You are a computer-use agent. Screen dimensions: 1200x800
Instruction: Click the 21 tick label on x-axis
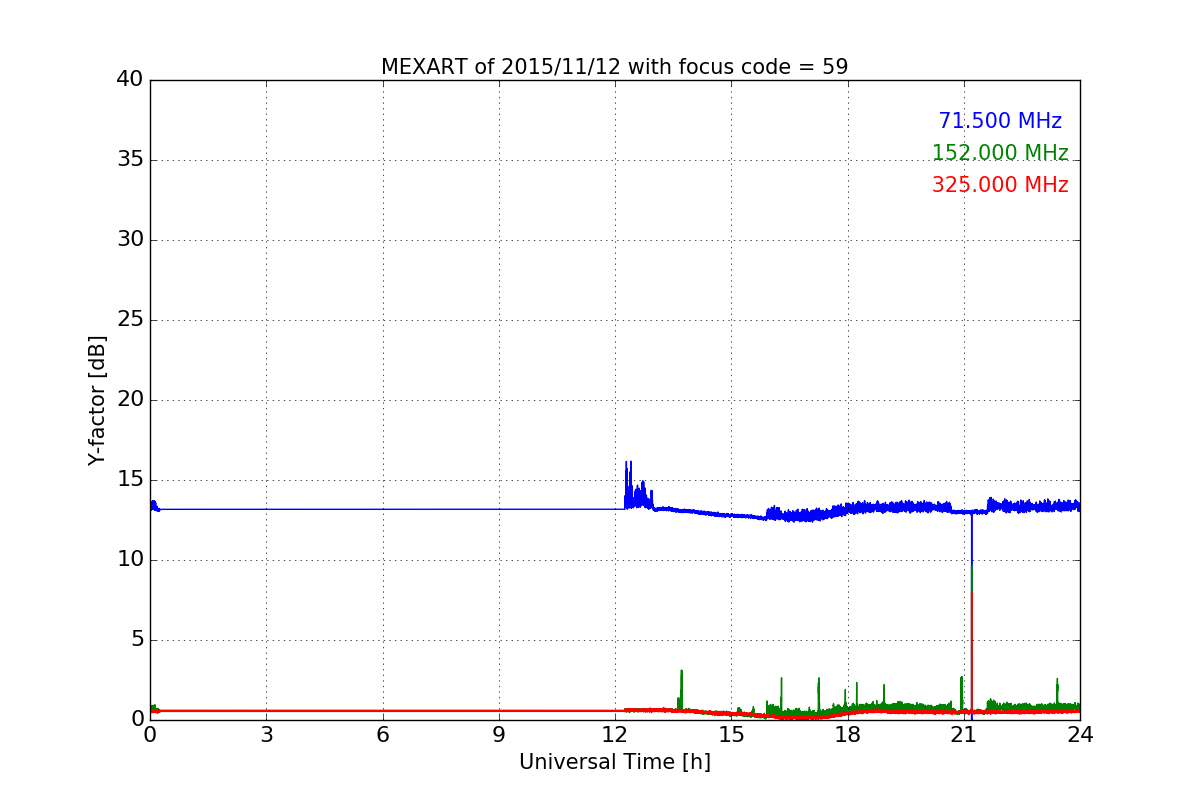(x=964, y=734)
